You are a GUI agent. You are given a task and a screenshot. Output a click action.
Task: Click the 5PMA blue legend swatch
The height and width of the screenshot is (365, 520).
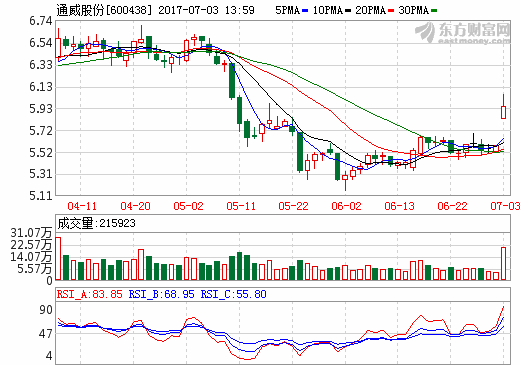click(x=305, y=11)
